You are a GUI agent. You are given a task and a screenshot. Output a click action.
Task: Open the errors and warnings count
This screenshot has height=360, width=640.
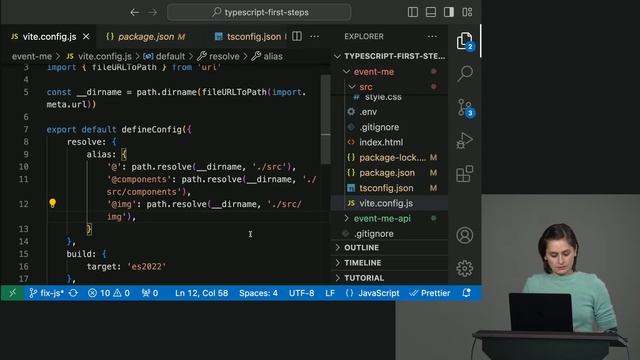[x=109, y=293]
